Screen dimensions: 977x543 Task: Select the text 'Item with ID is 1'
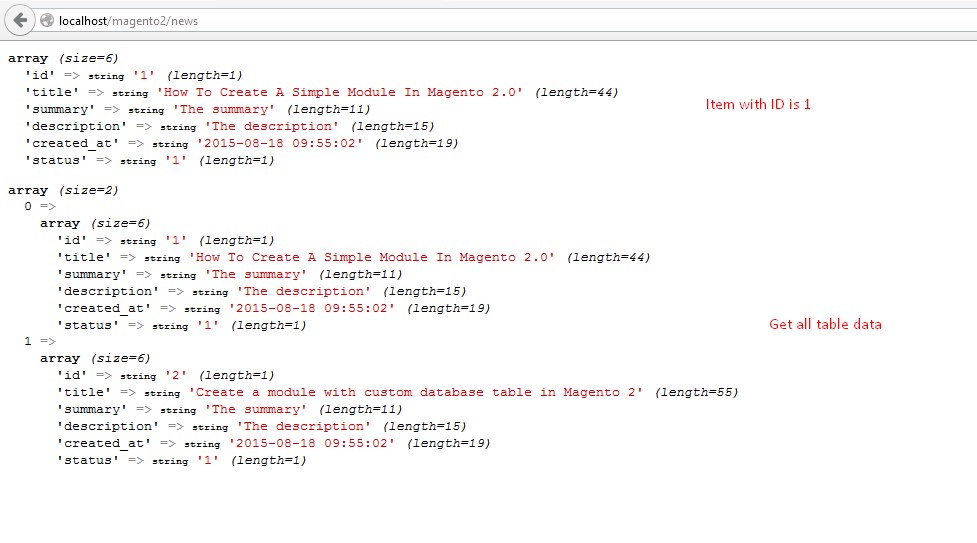pyautogui.click(x=758, y=104)
